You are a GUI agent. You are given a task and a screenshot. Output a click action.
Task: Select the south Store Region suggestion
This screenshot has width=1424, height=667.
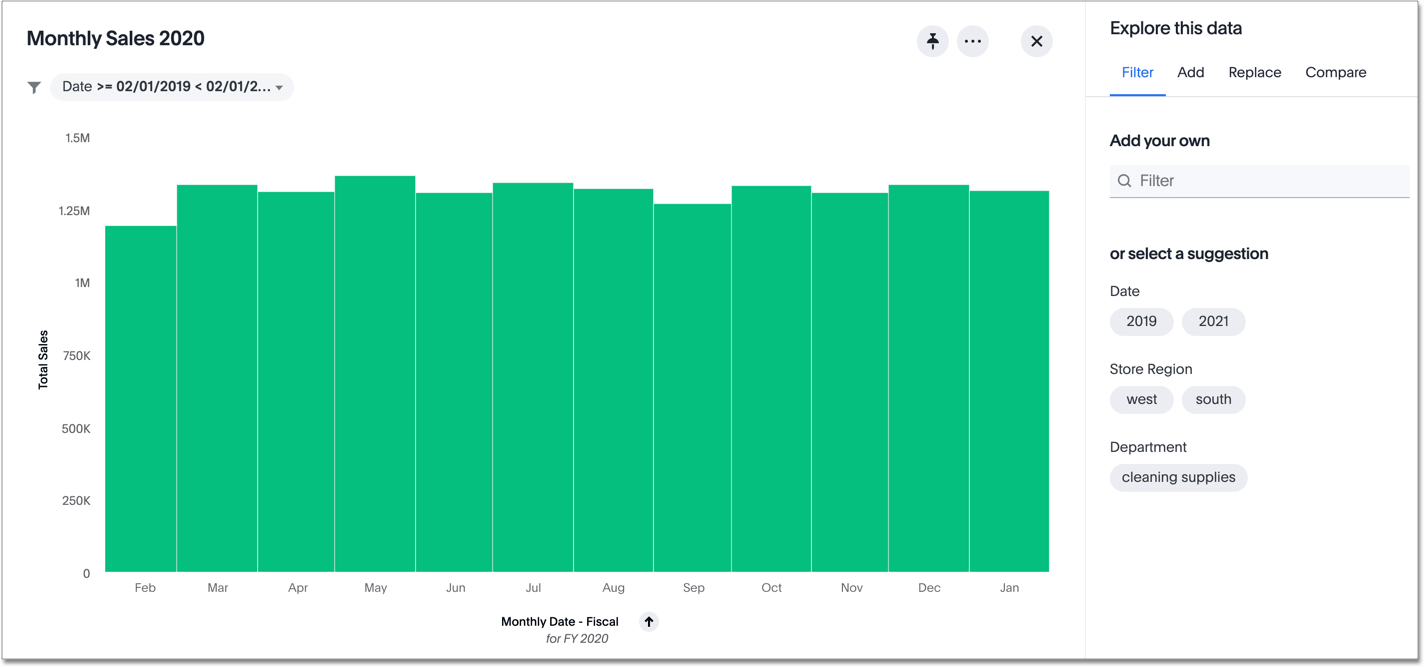point(1213,399)
